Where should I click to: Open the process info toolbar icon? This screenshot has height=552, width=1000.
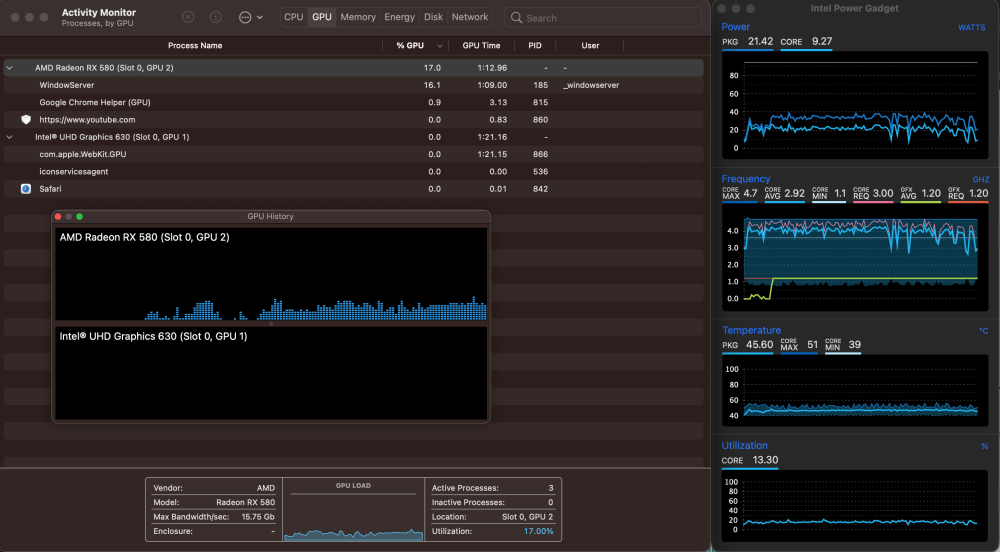click(216, 17)
